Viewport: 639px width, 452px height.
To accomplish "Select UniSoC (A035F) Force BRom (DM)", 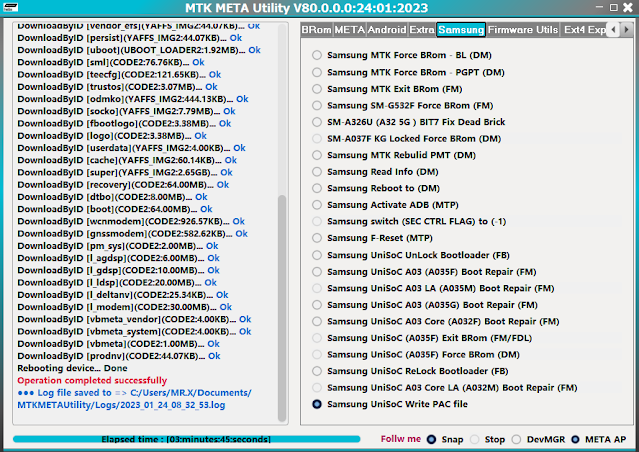I will pyautogui.click(x=416, y=355).
